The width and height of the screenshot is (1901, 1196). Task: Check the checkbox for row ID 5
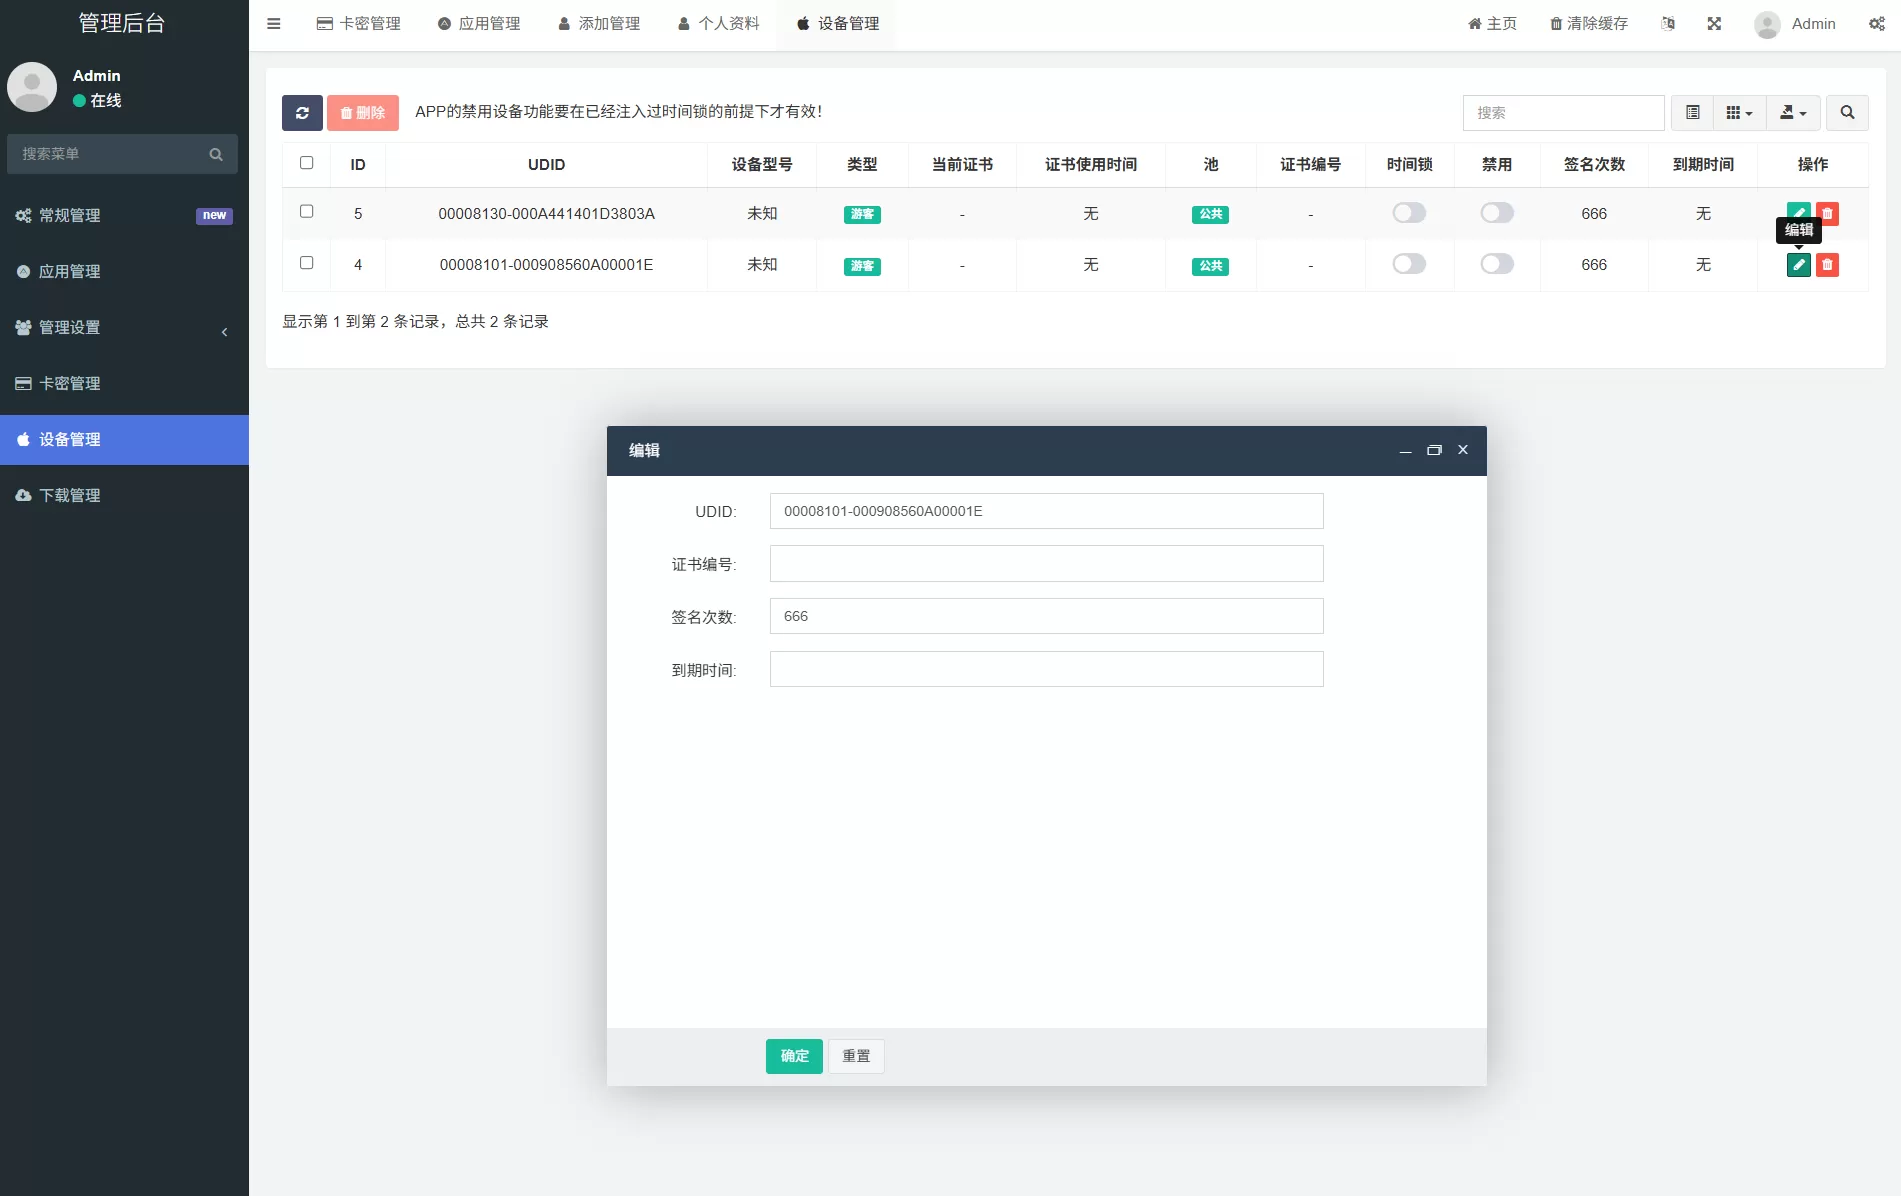pos(307,212)
